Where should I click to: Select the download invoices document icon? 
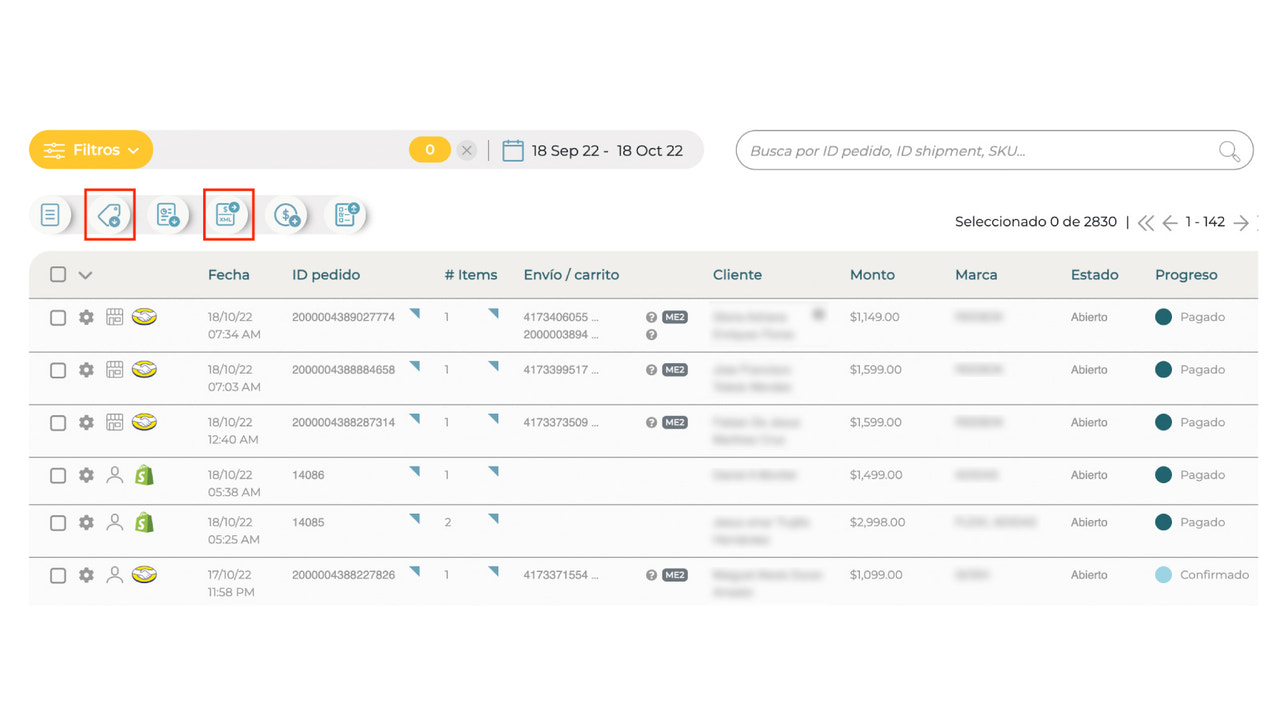pos(168,214)
